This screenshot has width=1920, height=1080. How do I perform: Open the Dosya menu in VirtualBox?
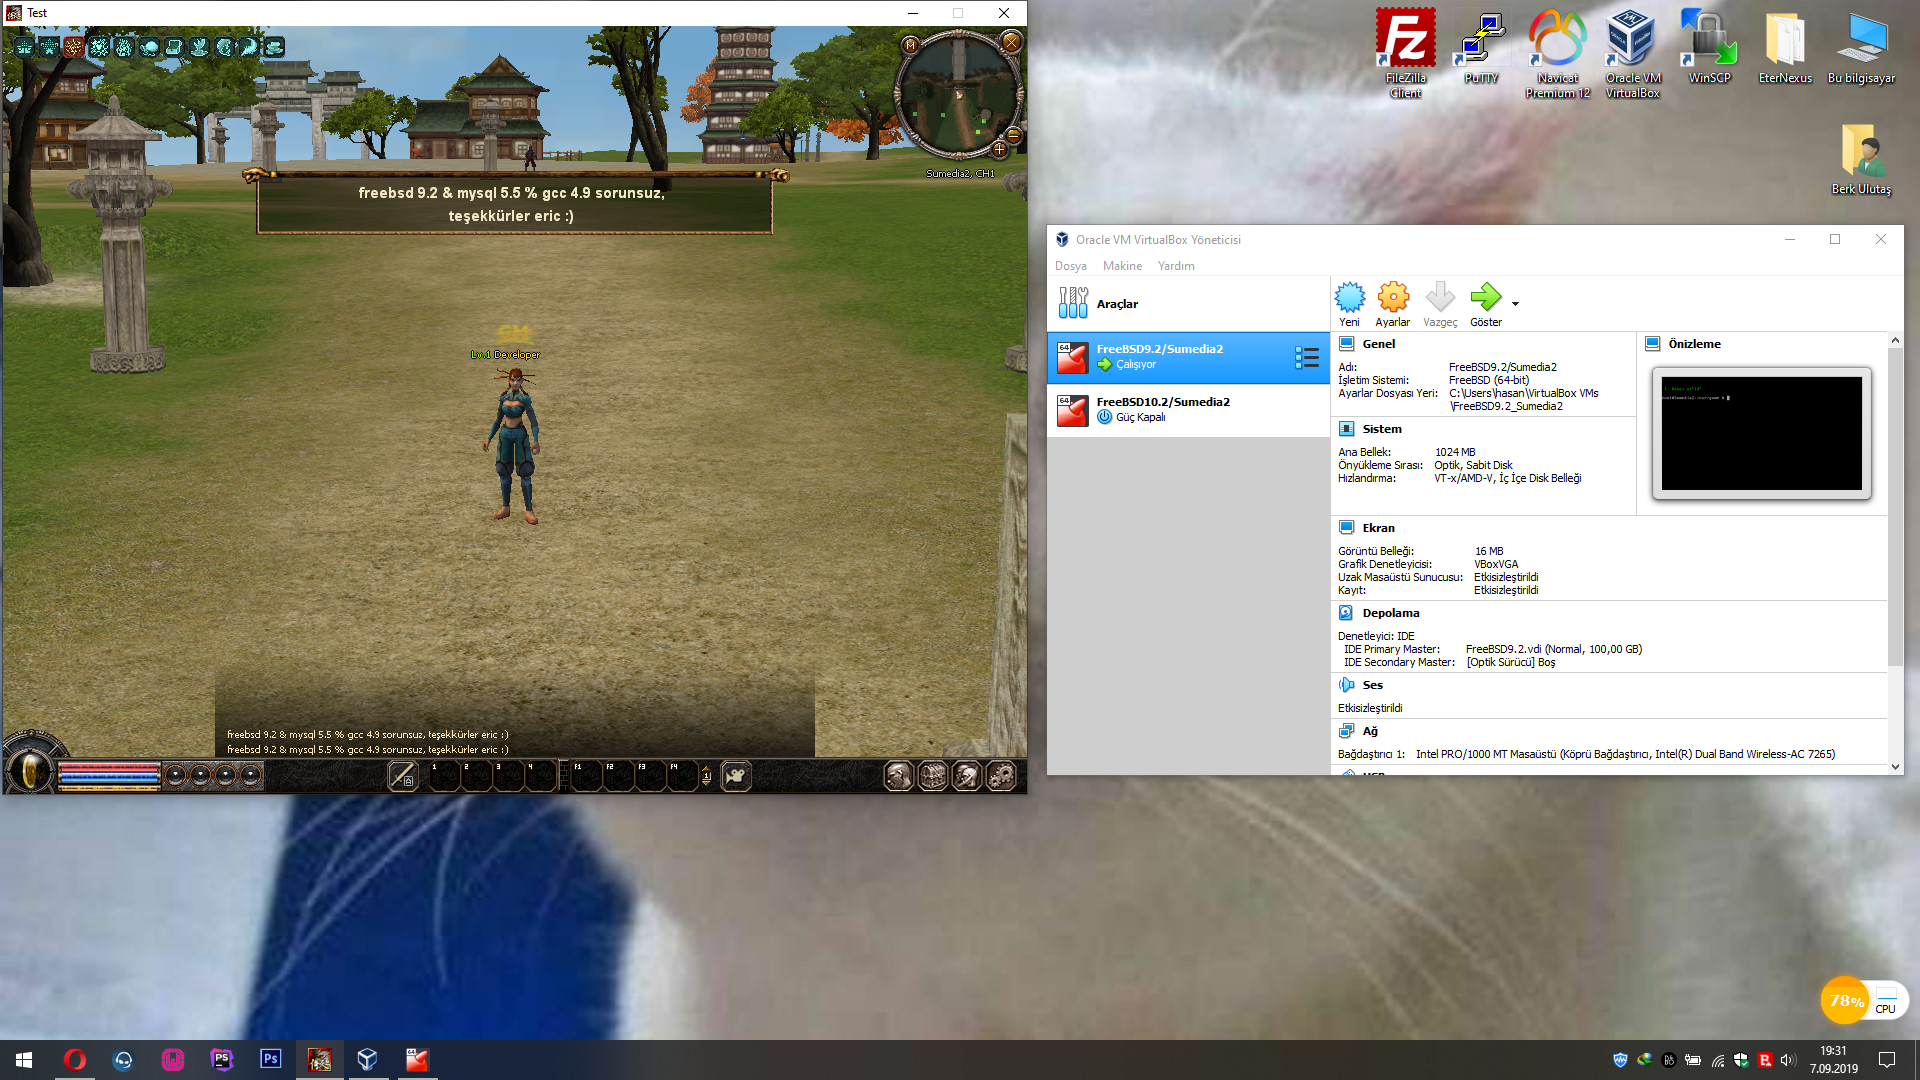tap(1070, 266)
